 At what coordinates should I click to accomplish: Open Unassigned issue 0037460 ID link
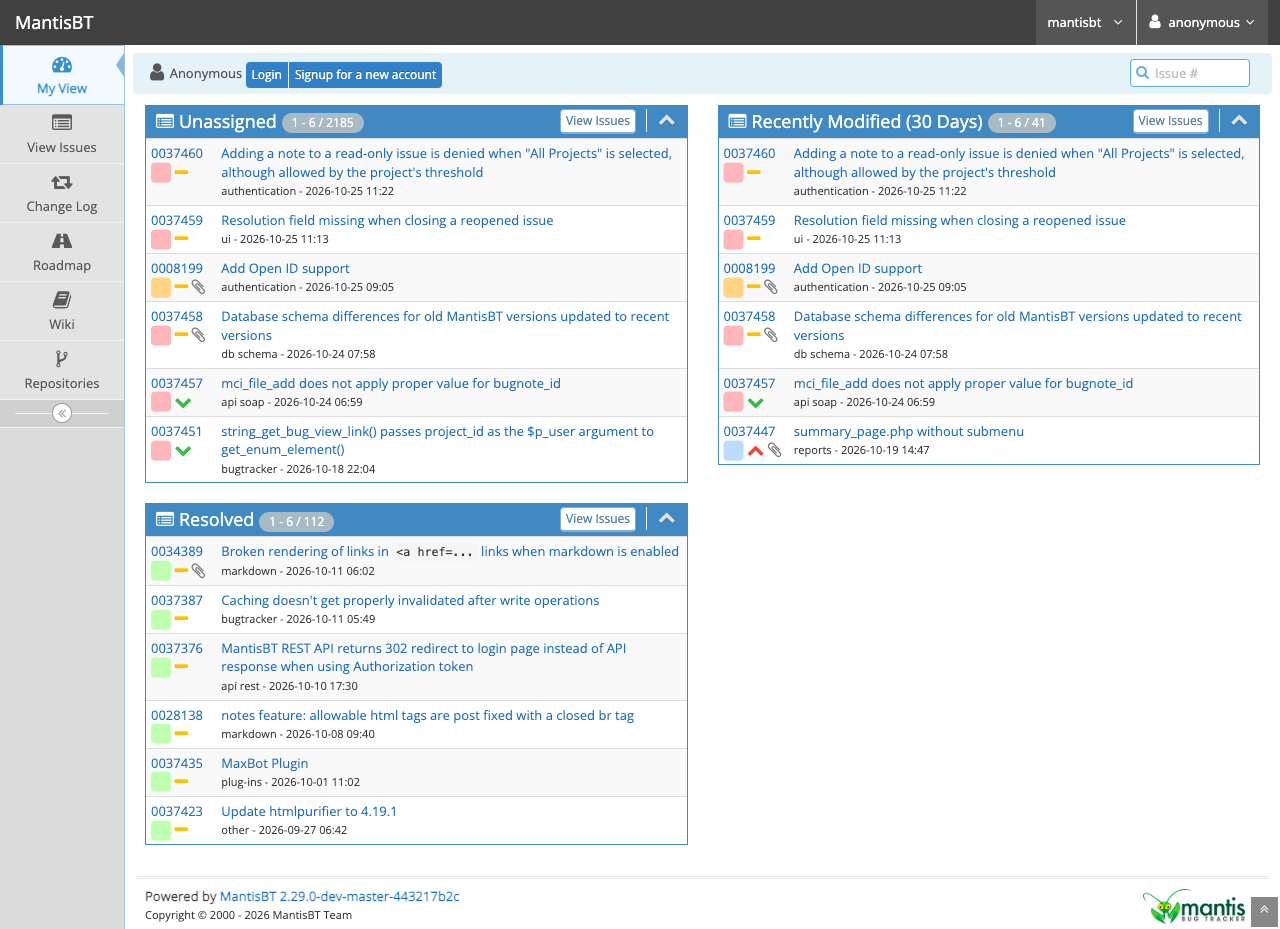(177, 153)
